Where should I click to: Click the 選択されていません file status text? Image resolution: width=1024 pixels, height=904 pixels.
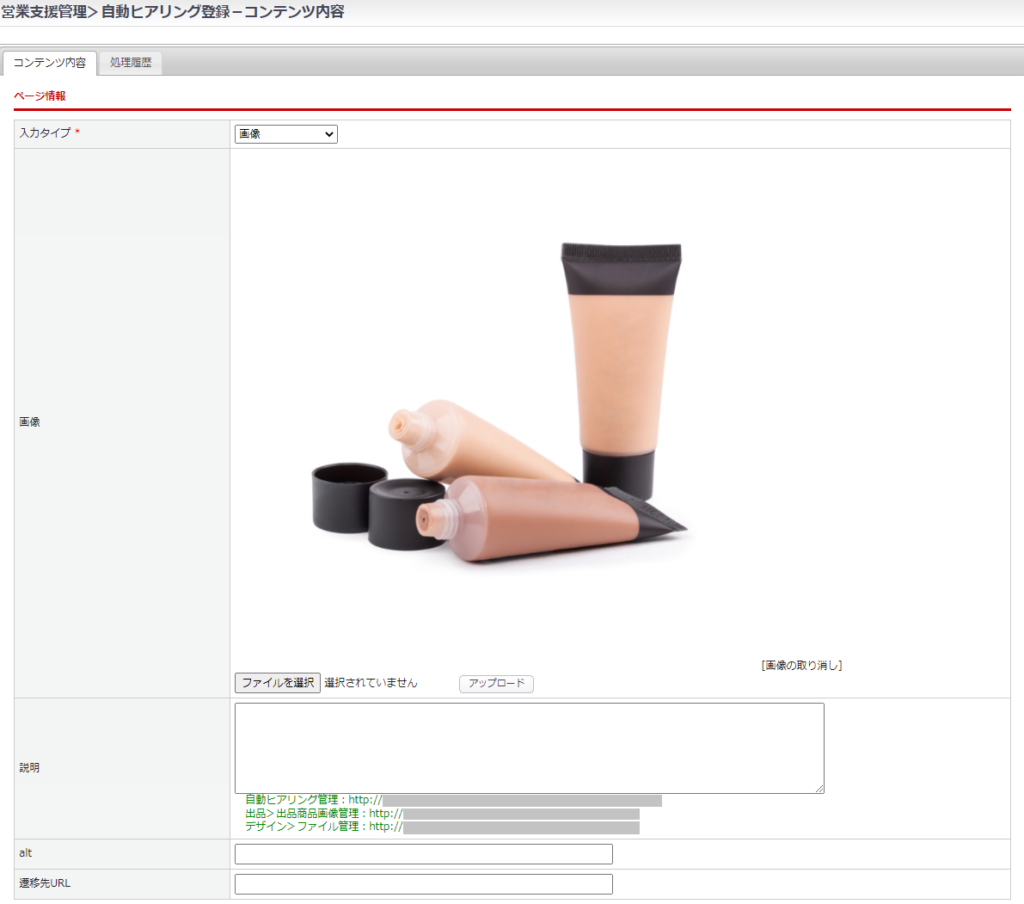pos(371,683)
